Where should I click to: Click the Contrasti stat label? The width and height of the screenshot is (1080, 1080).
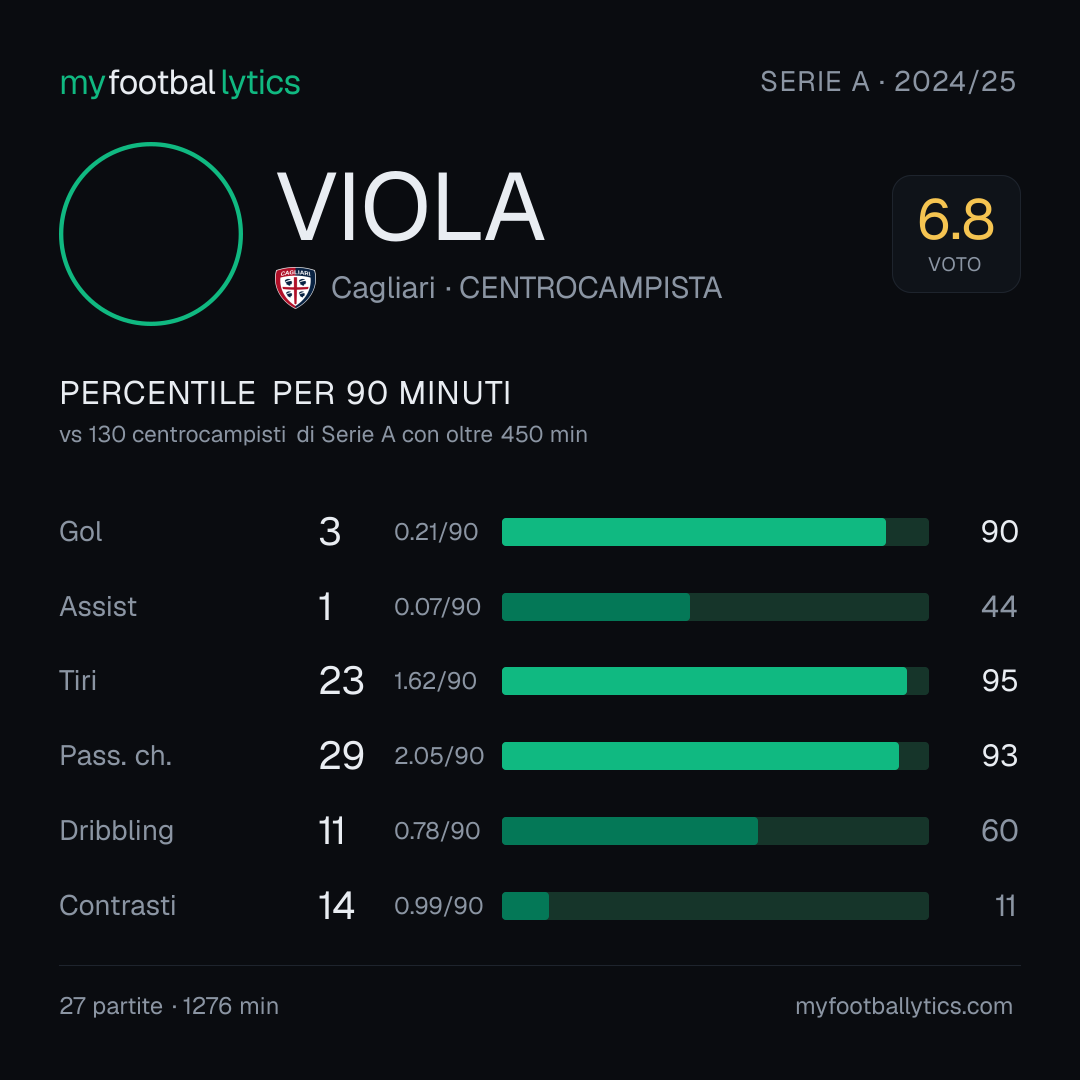[118, 905]
